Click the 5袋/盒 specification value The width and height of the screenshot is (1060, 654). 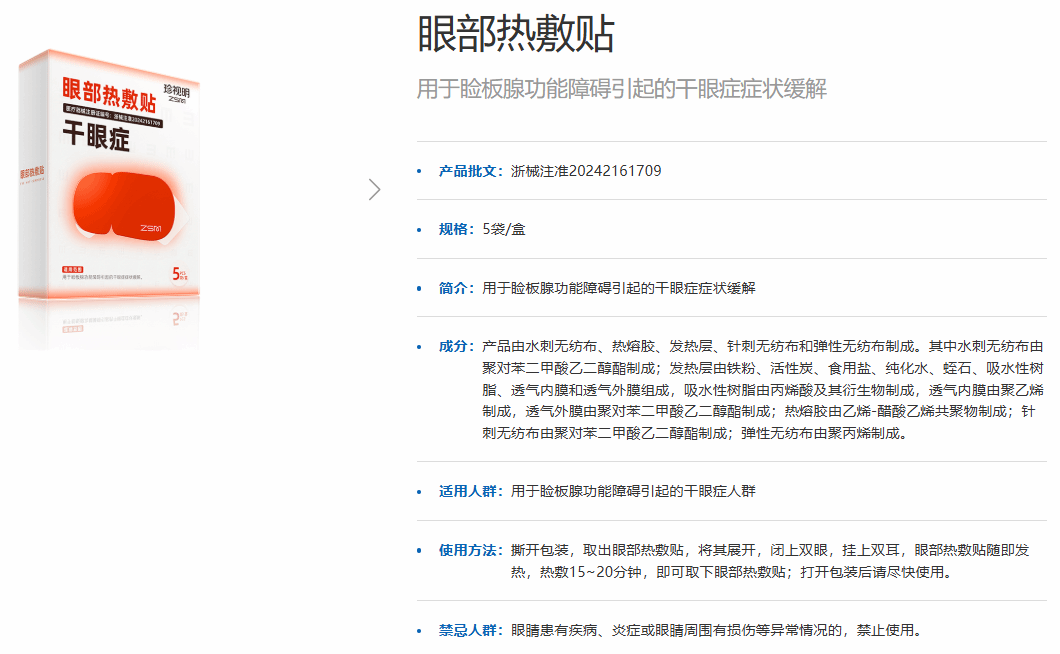504,229
